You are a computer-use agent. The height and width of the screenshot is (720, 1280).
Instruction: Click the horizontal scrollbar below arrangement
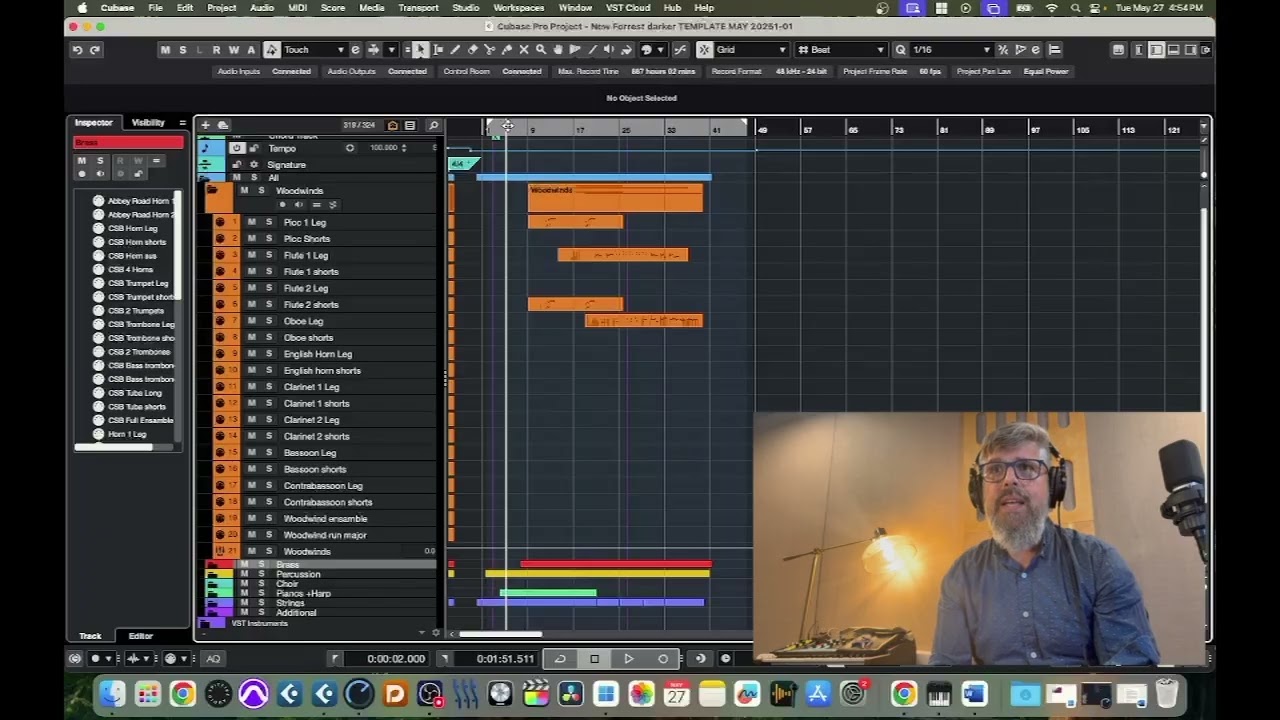click(x=500, y=633)
